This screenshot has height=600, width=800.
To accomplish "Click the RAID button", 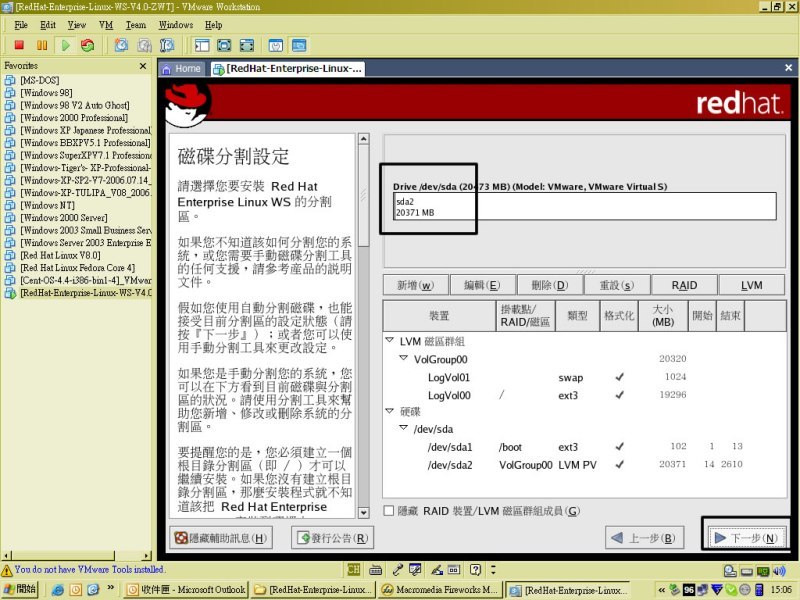I will (684, 285).
